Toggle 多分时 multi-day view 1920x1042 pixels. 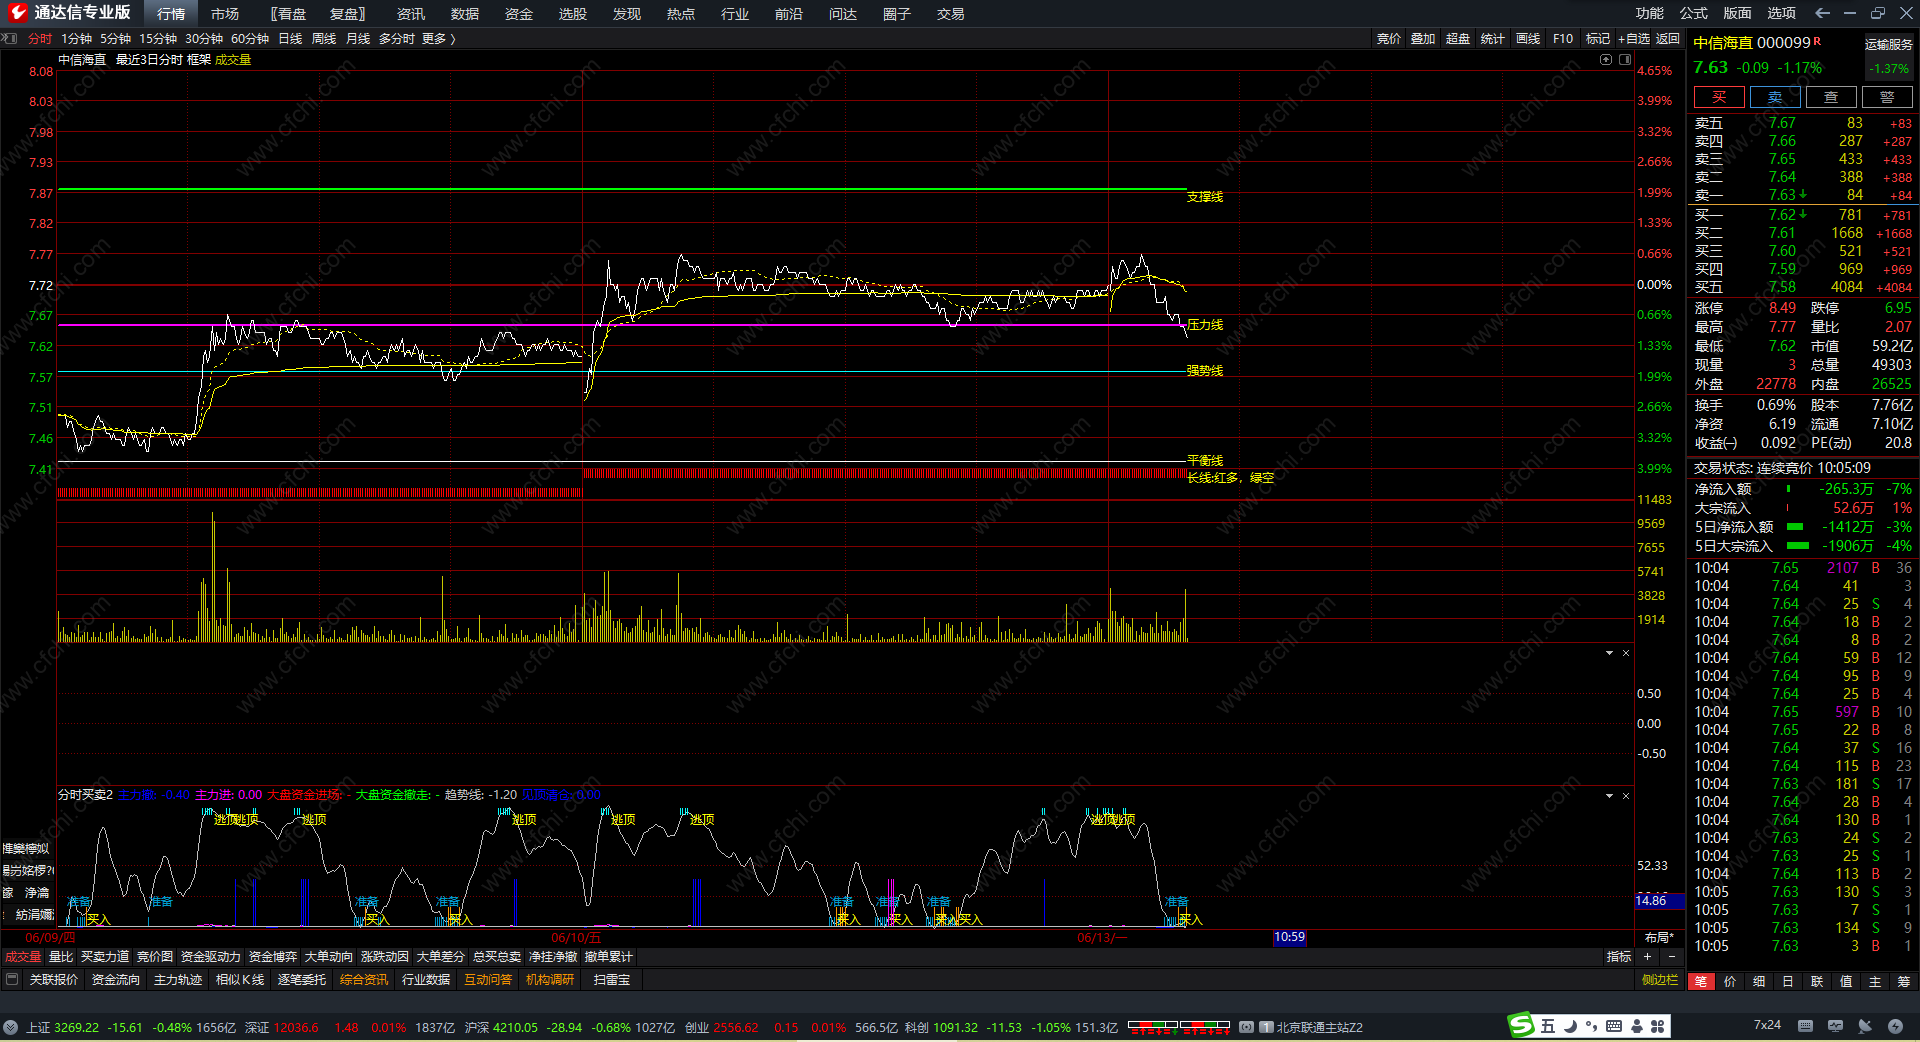point(396,39)
